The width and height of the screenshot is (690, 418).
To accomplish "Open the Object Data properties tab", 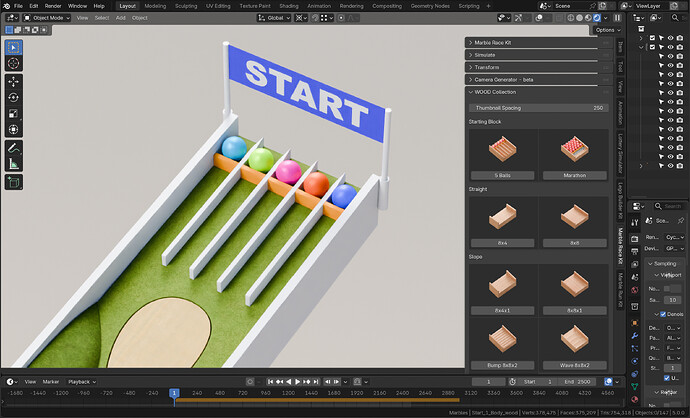I will click(634, 386).
